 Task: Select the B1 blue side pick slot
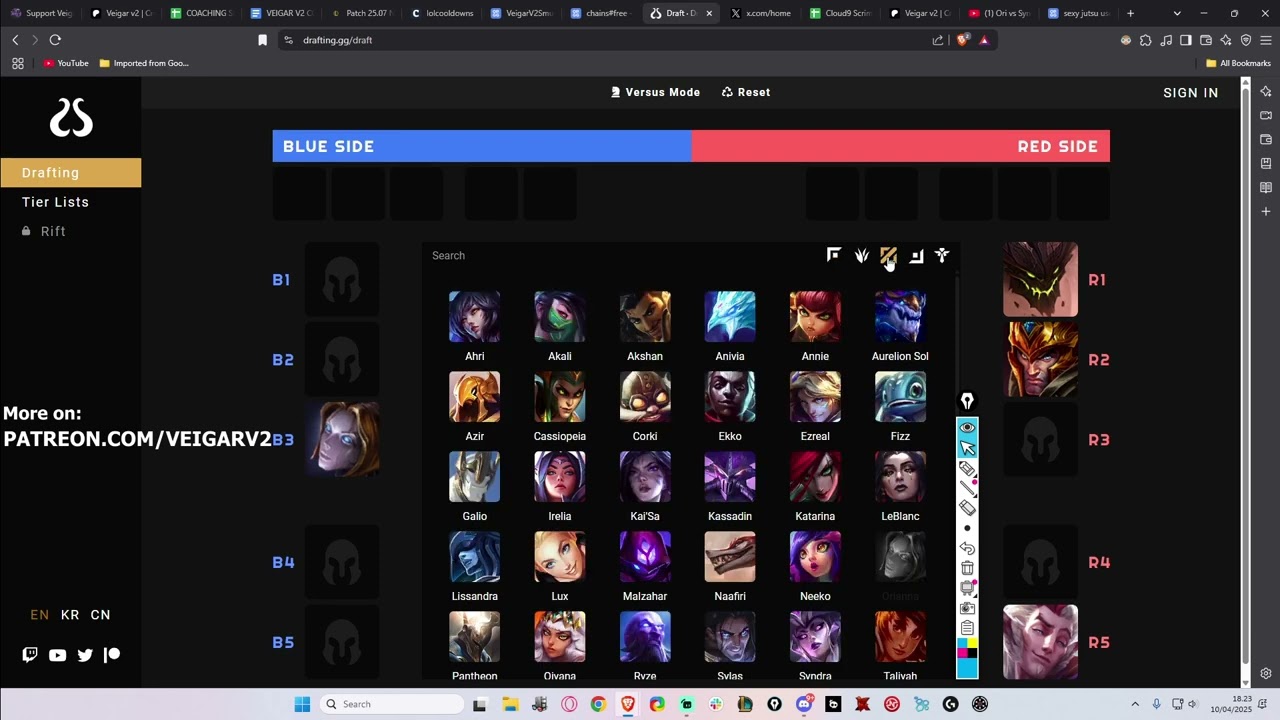[x=341, y=280]
